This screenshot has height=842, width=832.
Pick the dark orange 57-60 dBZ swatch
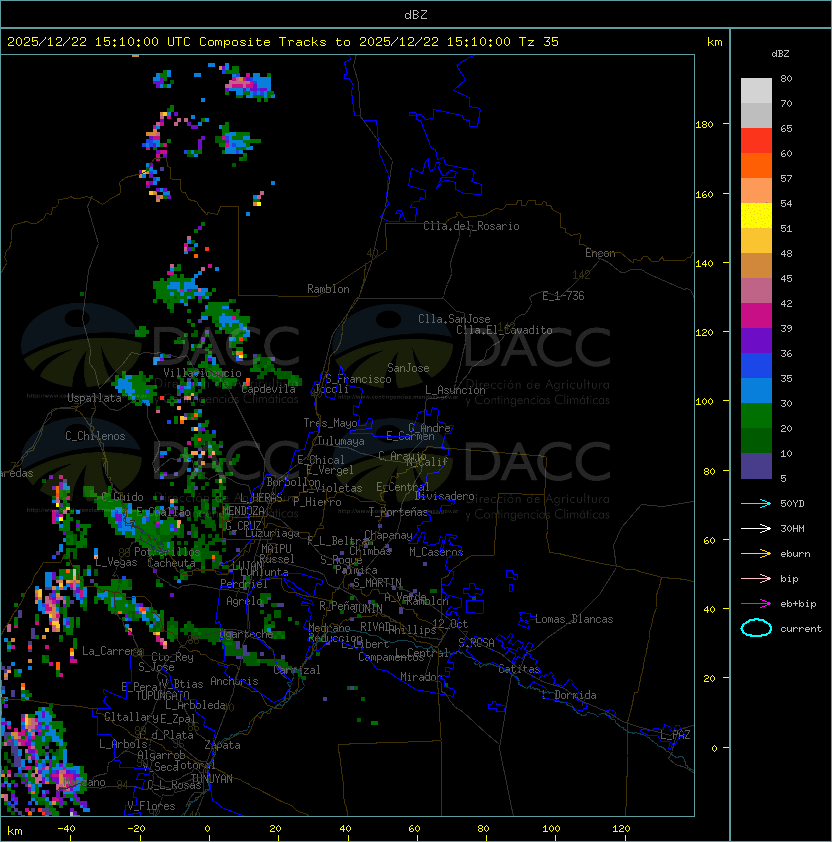[756, 165]
